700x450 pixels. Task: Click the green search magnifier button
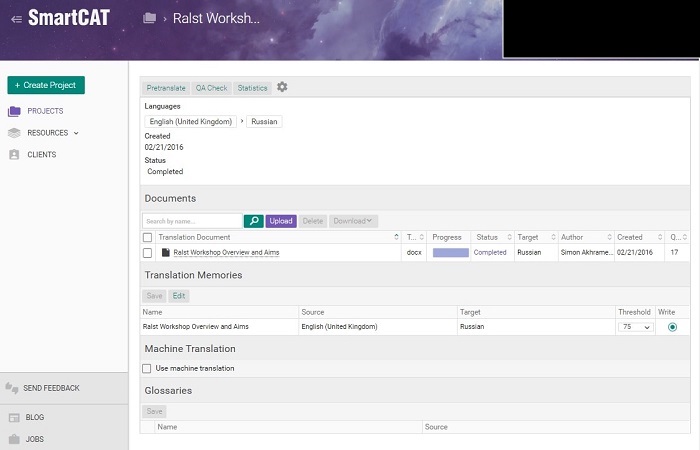pos(254,221)
